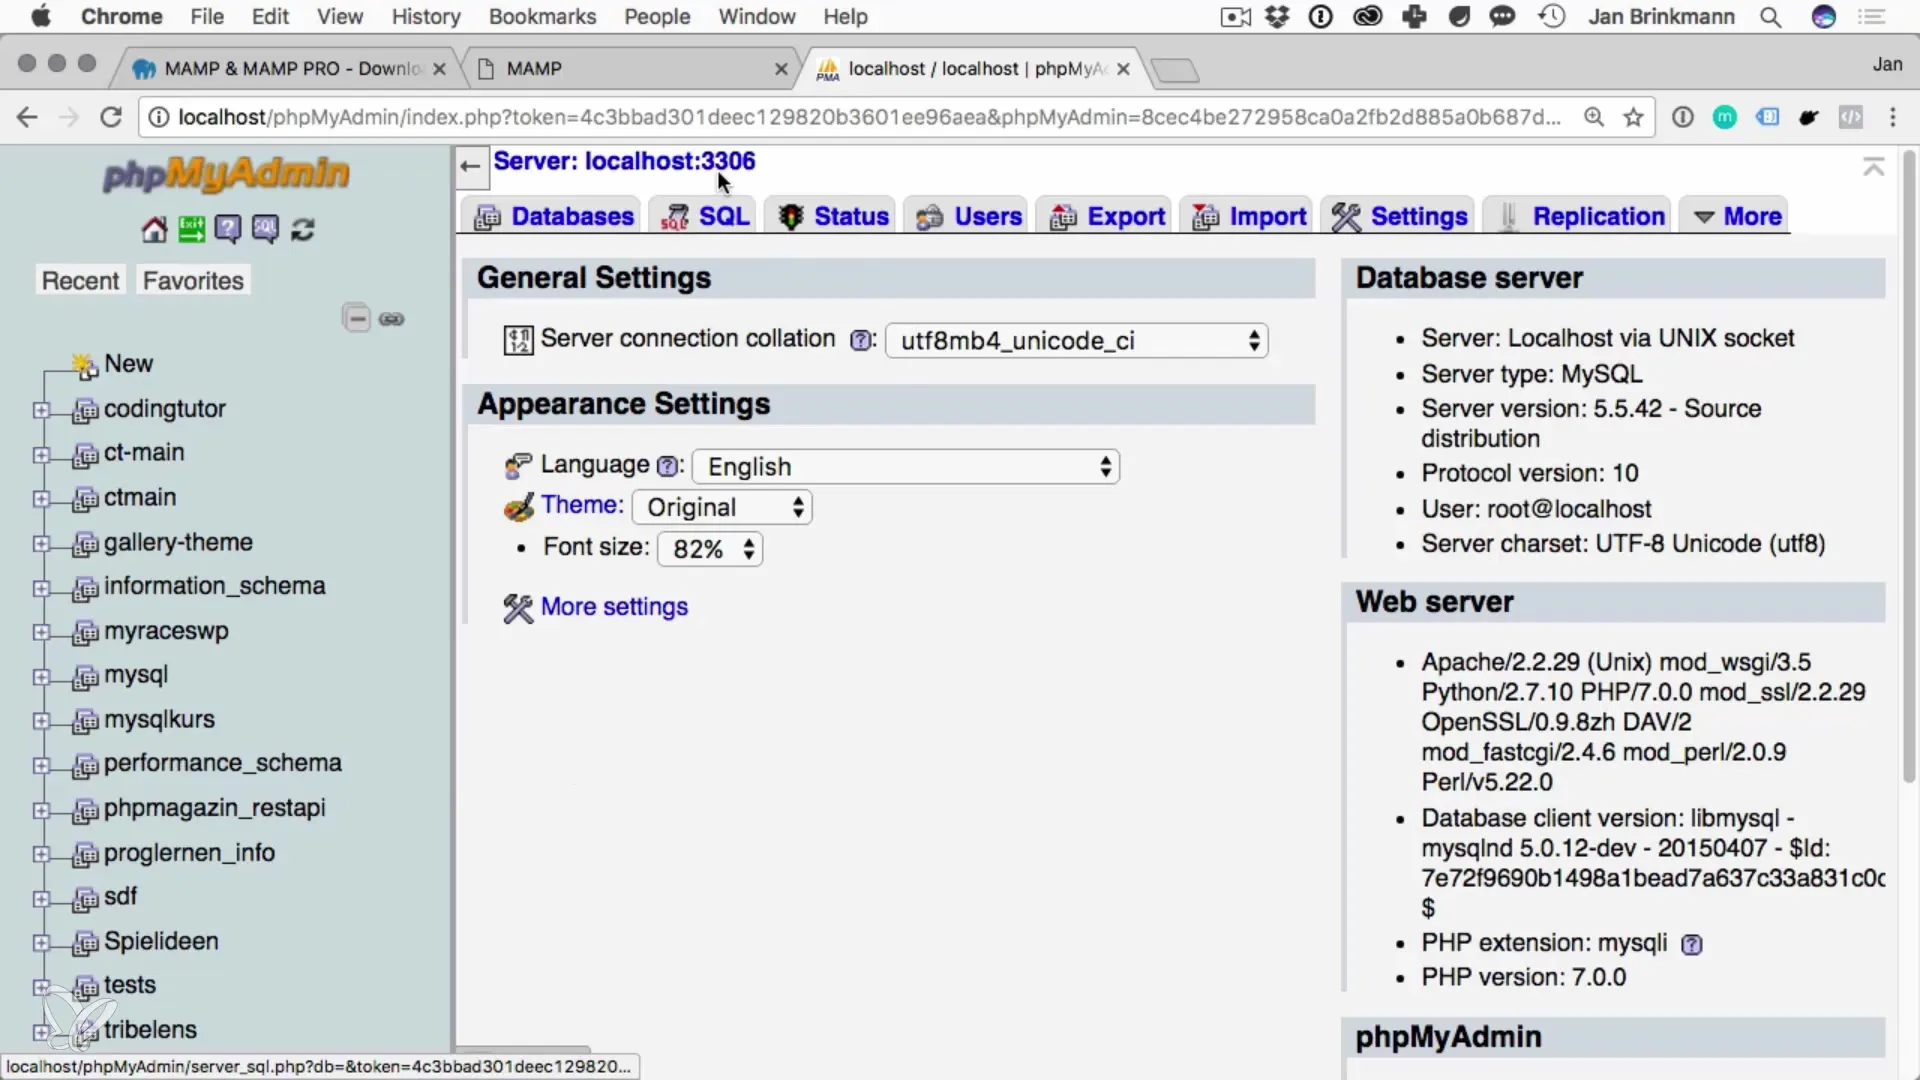Collapse all databases in navigation tree
Image resolution: width=1920 pixels, height=1080 pixels.
point(357,319)
